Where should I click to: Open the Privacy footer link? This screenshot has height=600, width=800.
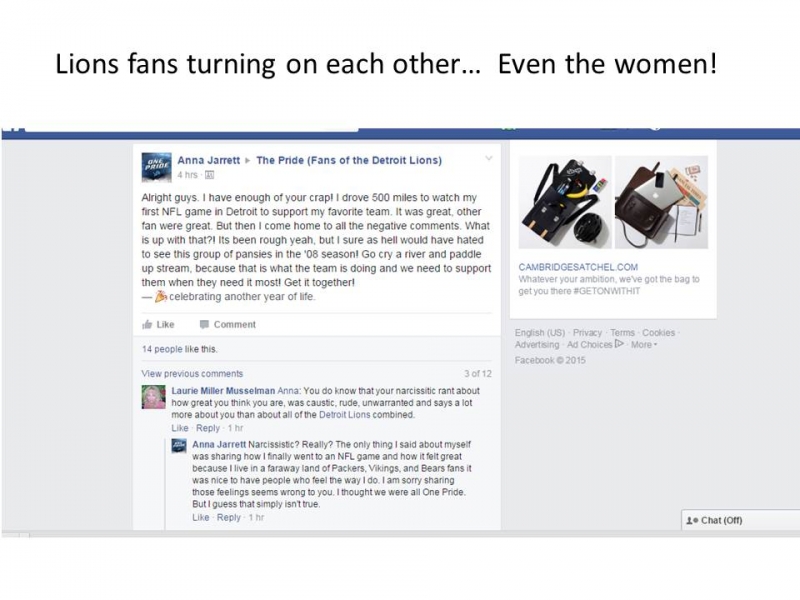coord(587,333)
